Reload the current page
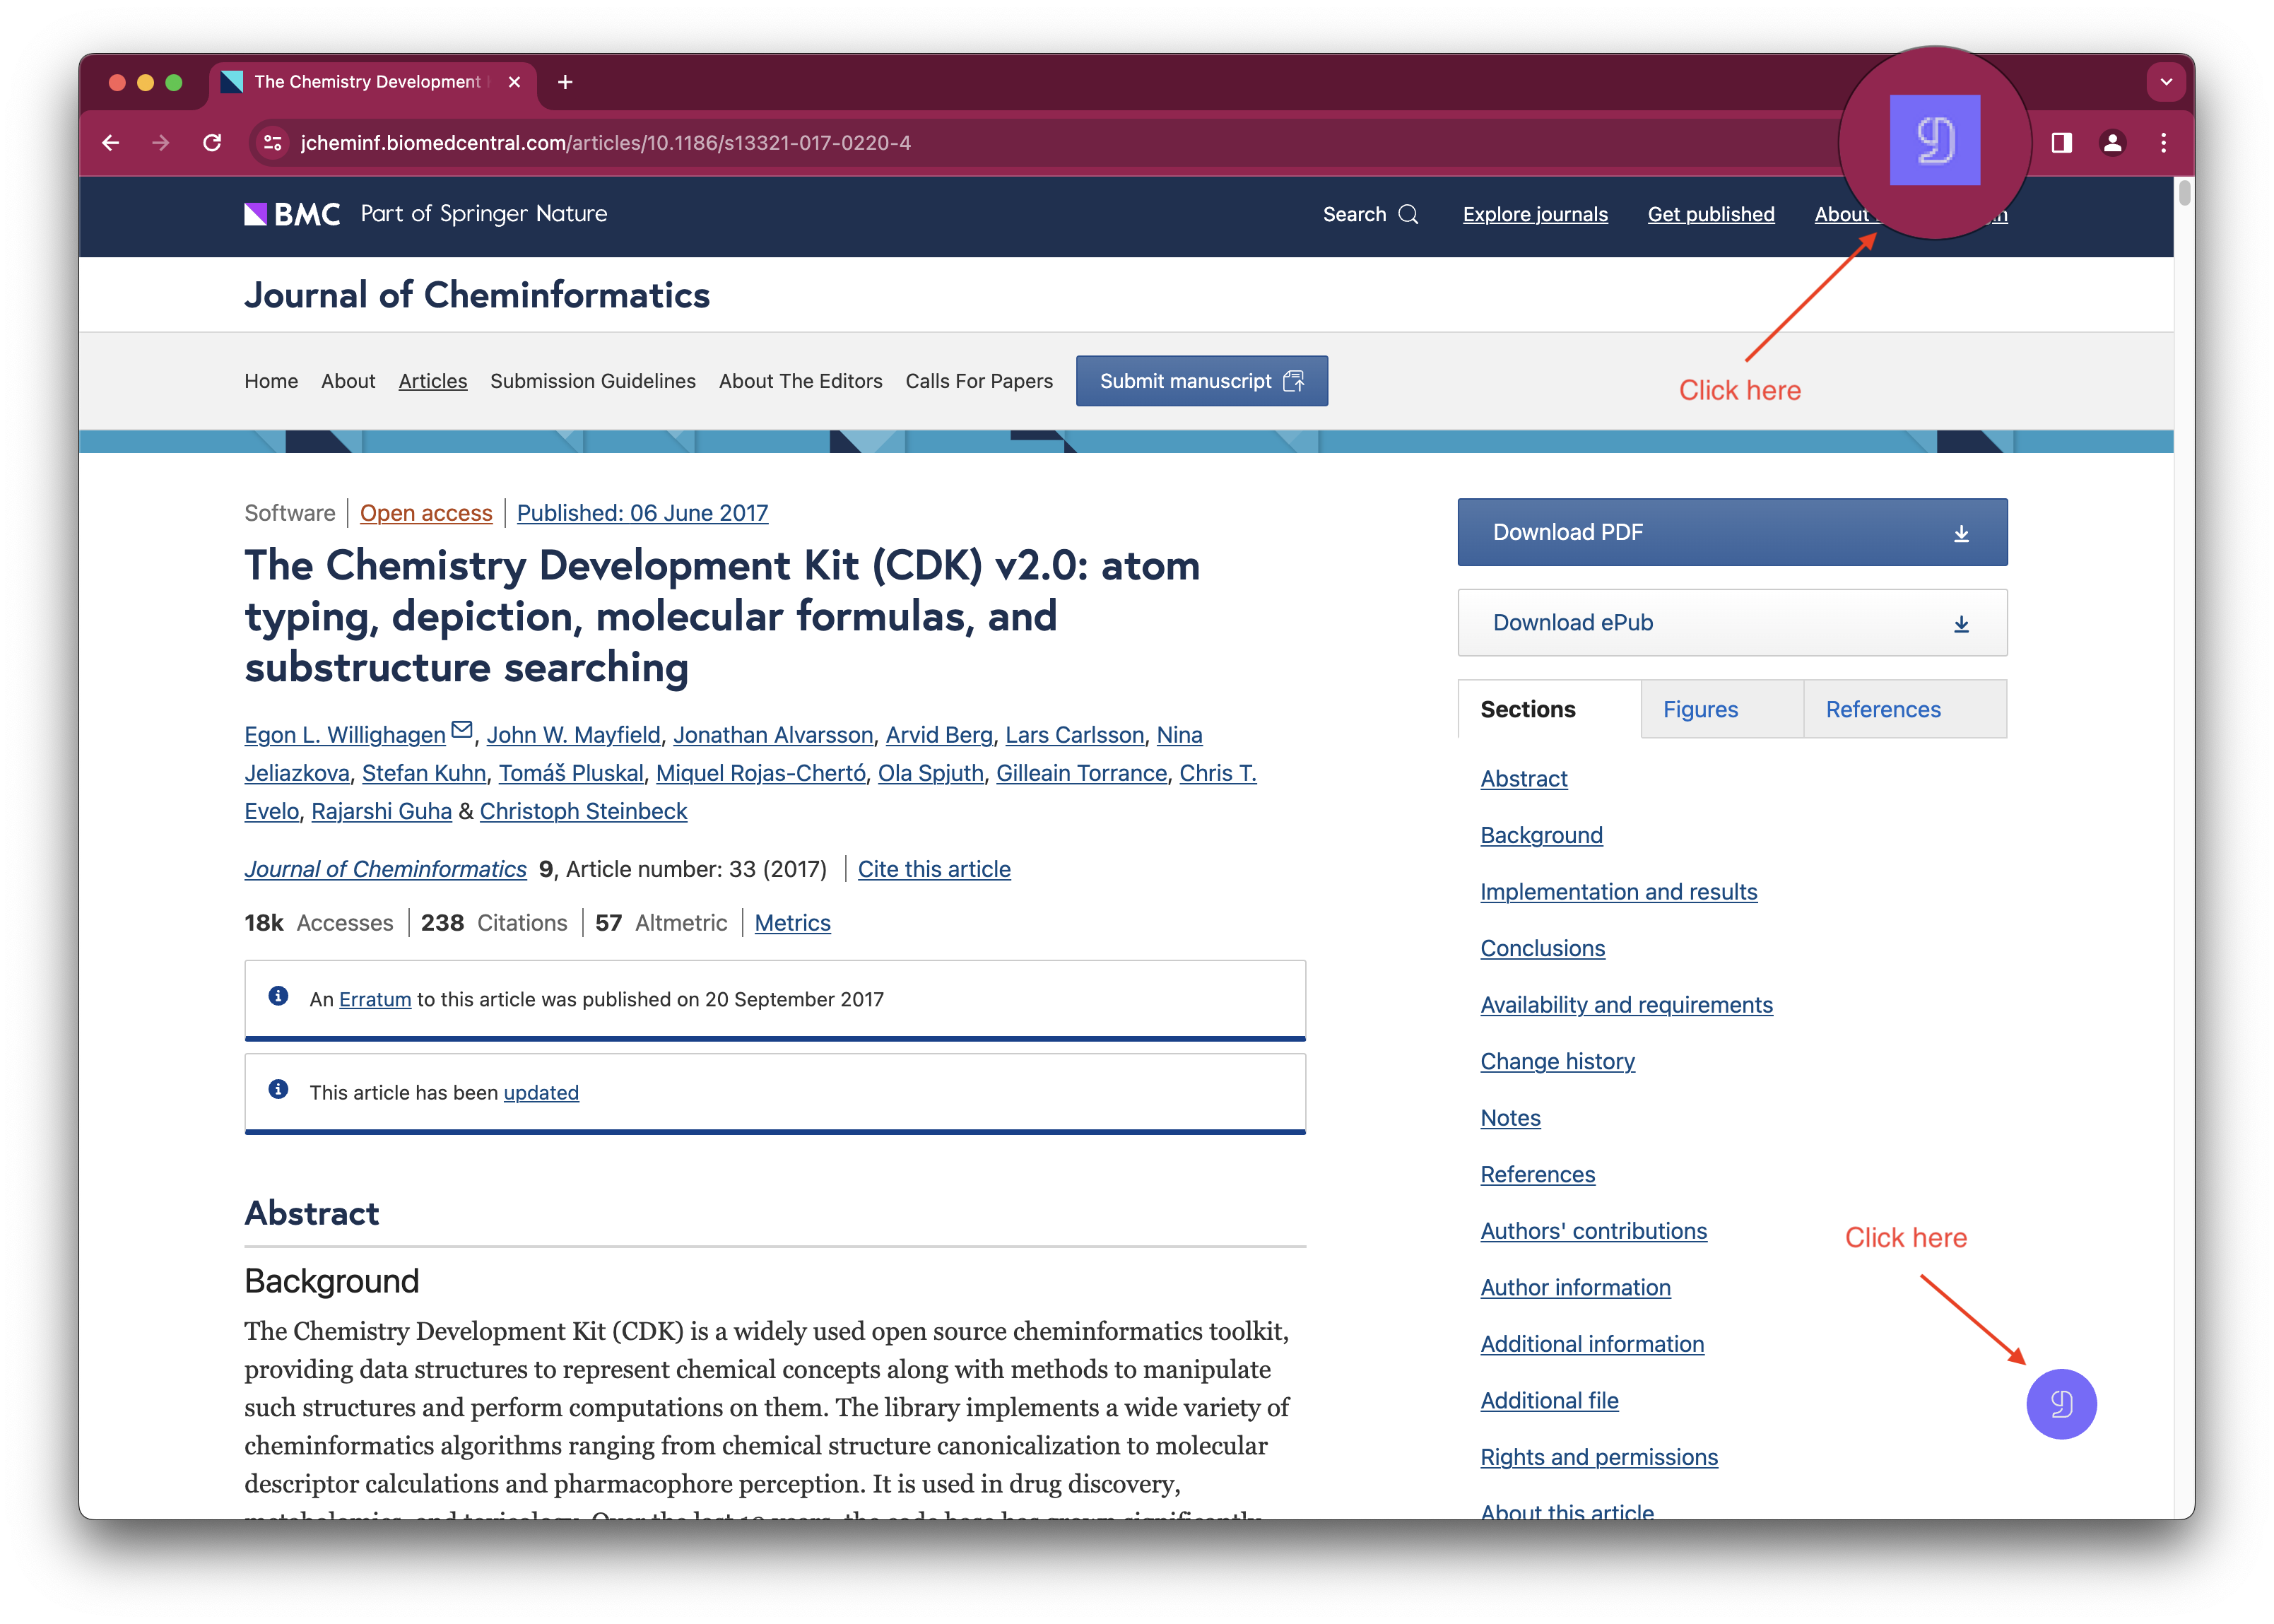 click(x=212, y=143)
